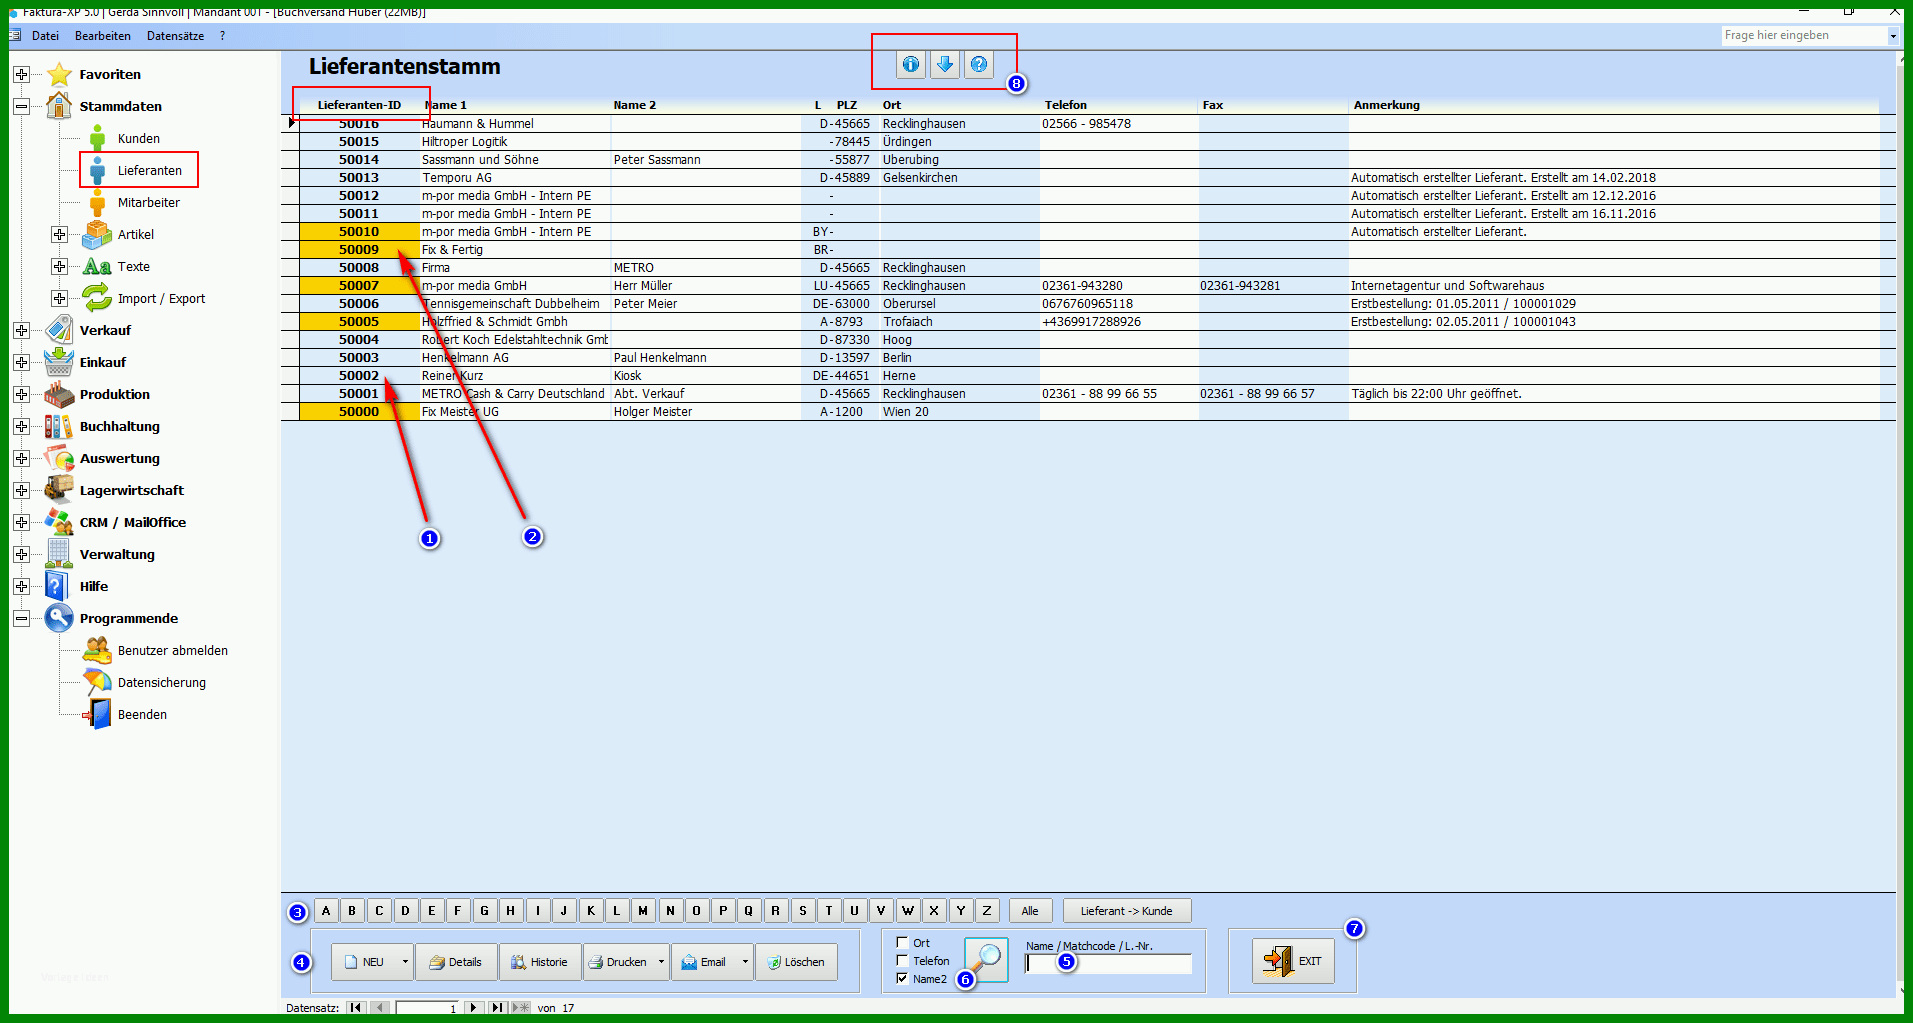1913x1023 pixels.
Task: Click the blue question mark help icon
Action: pyautogui.click(x=979, y=65)
